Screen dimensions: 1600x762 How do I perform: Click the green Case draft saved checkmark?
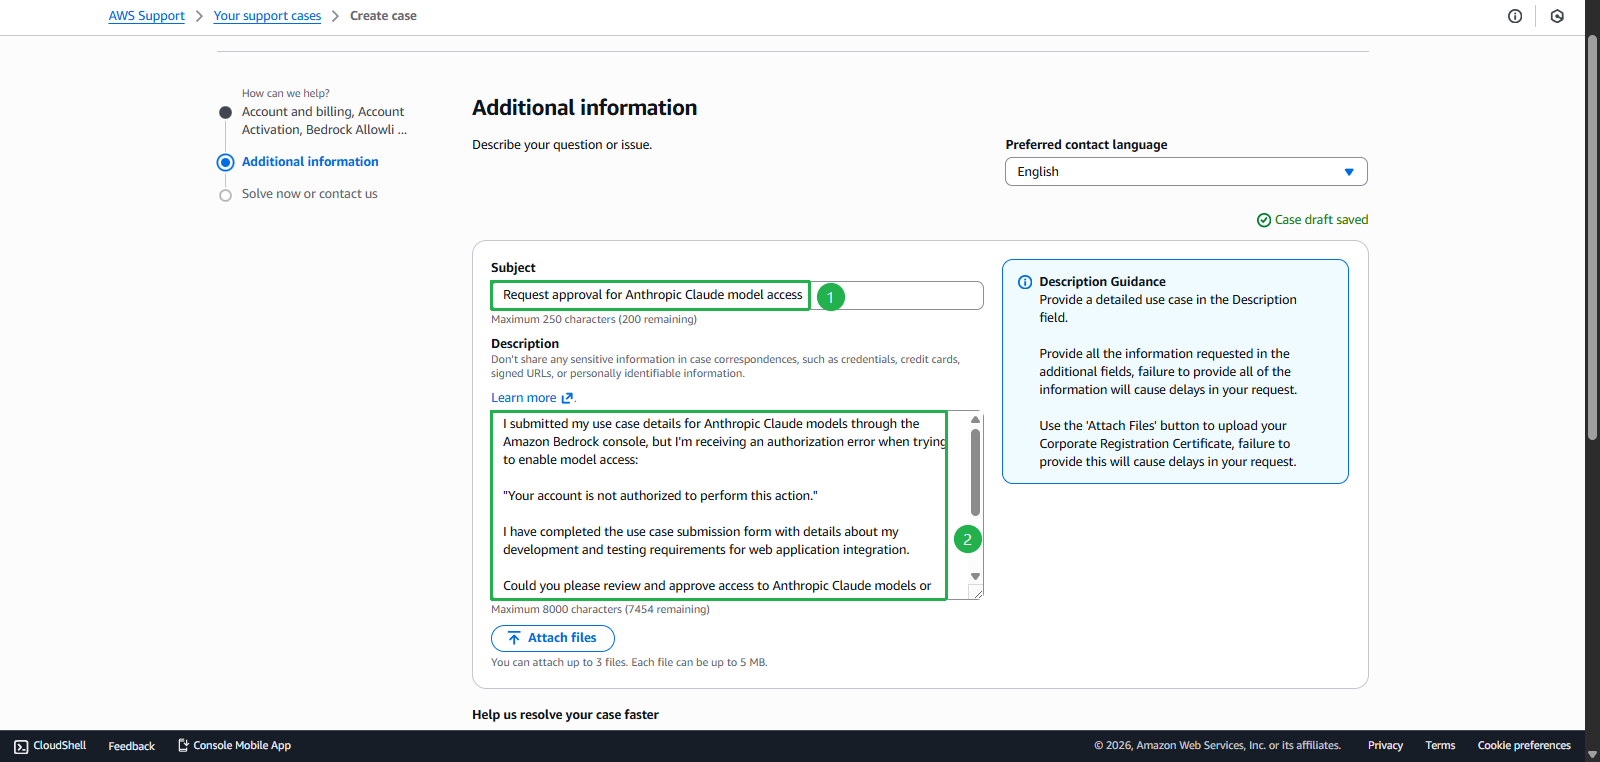(1264, 220)
